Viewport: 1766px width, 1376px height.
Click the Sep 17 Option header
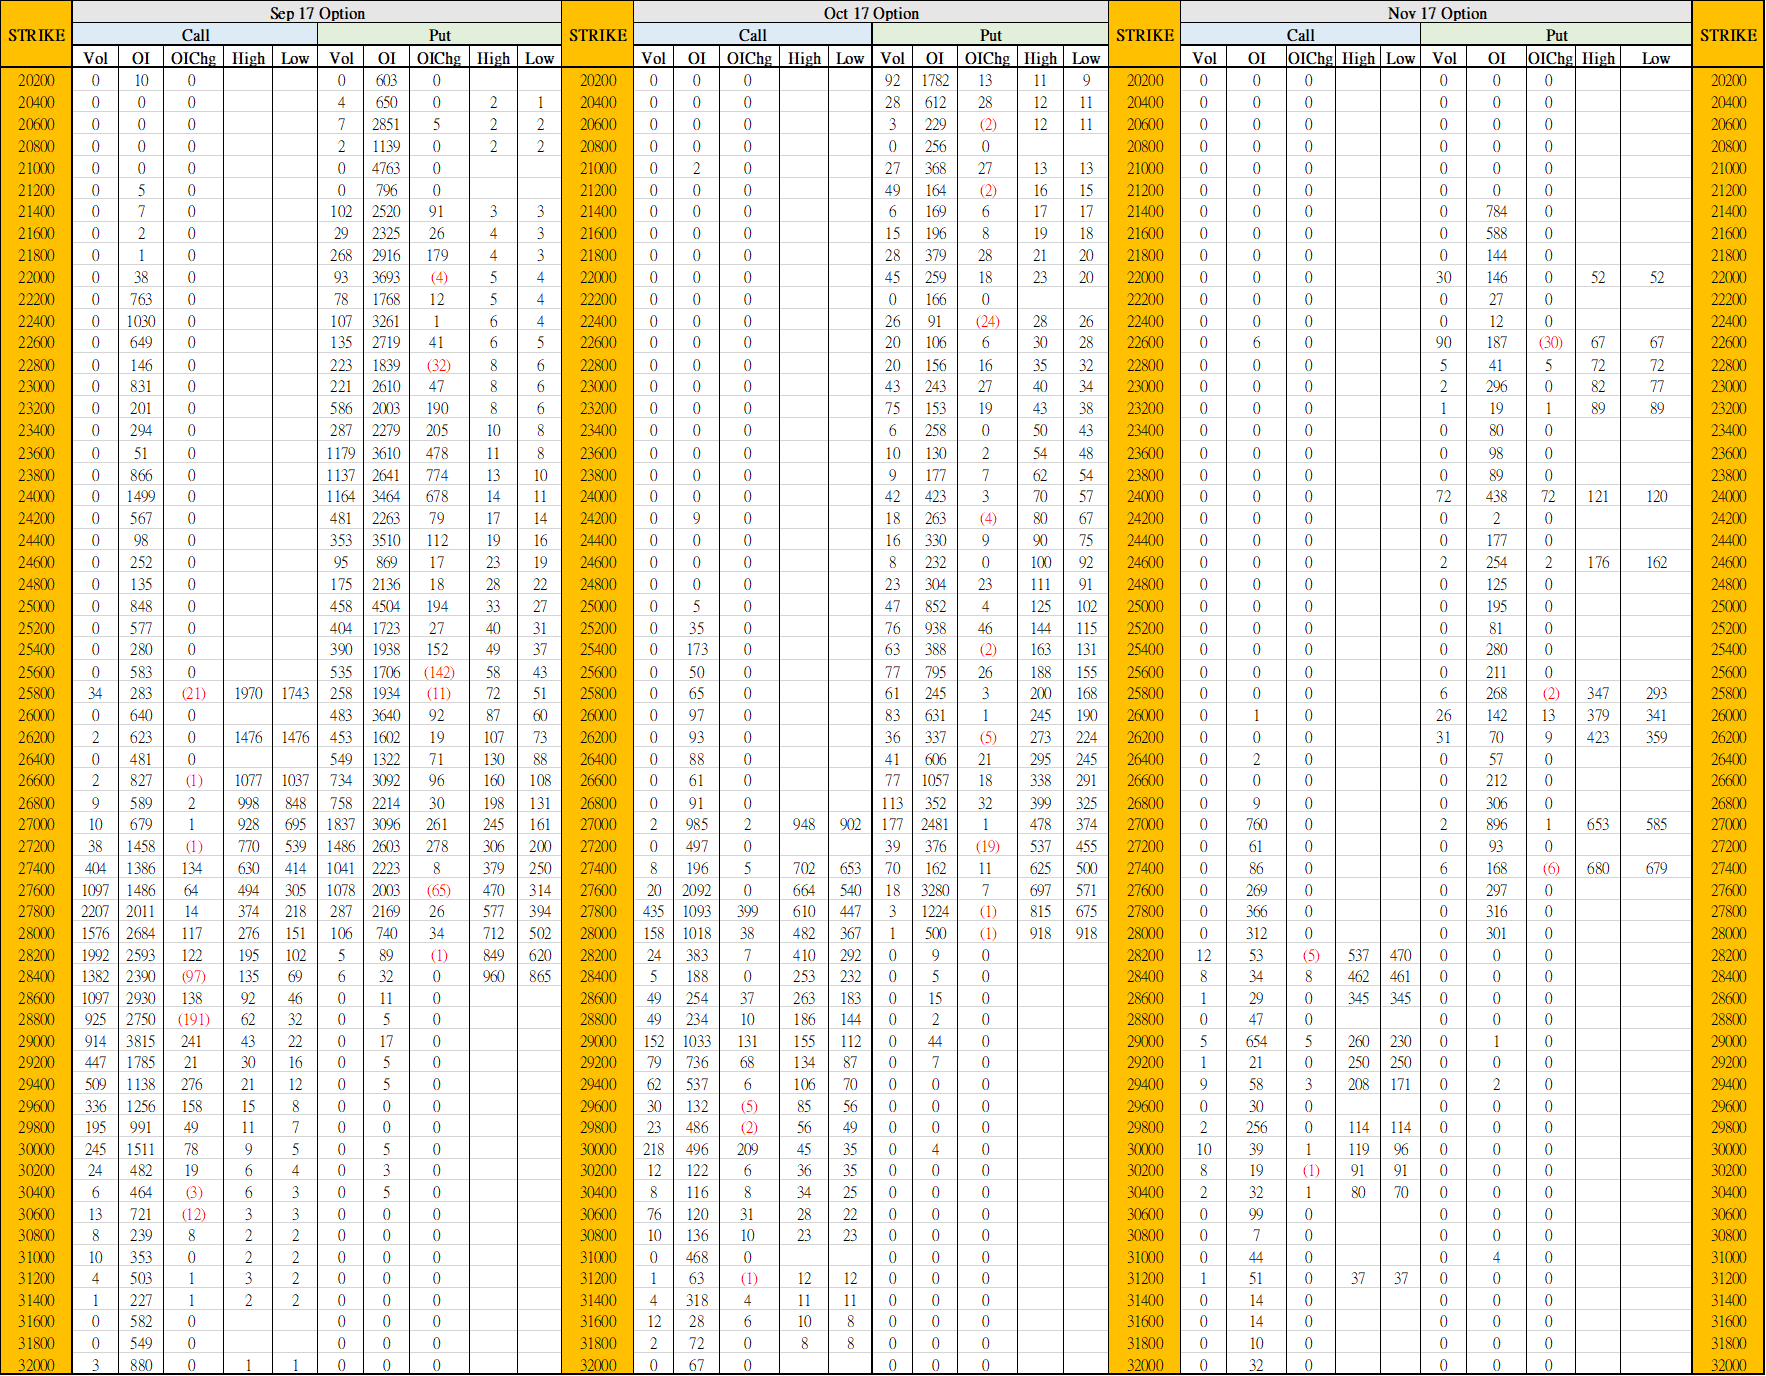tap(317, 13)
